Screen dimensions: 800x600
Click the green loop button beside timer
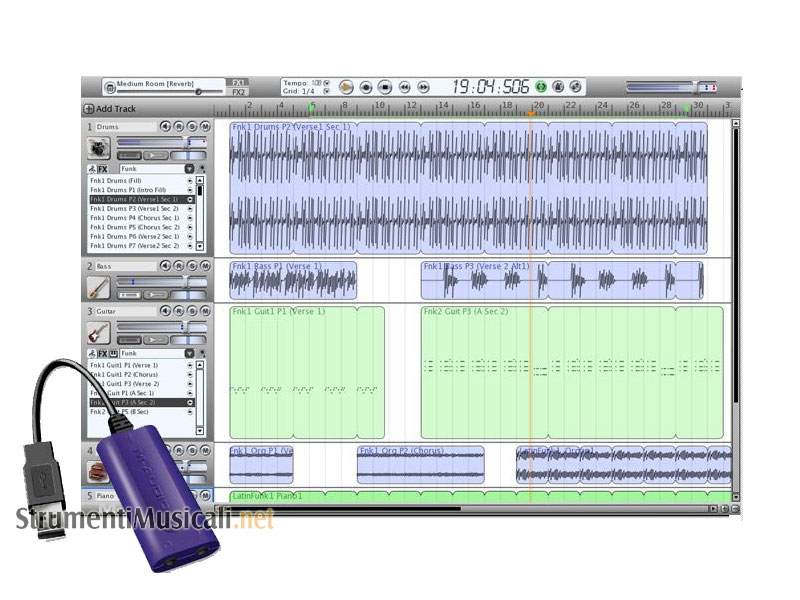click(541, 88)
